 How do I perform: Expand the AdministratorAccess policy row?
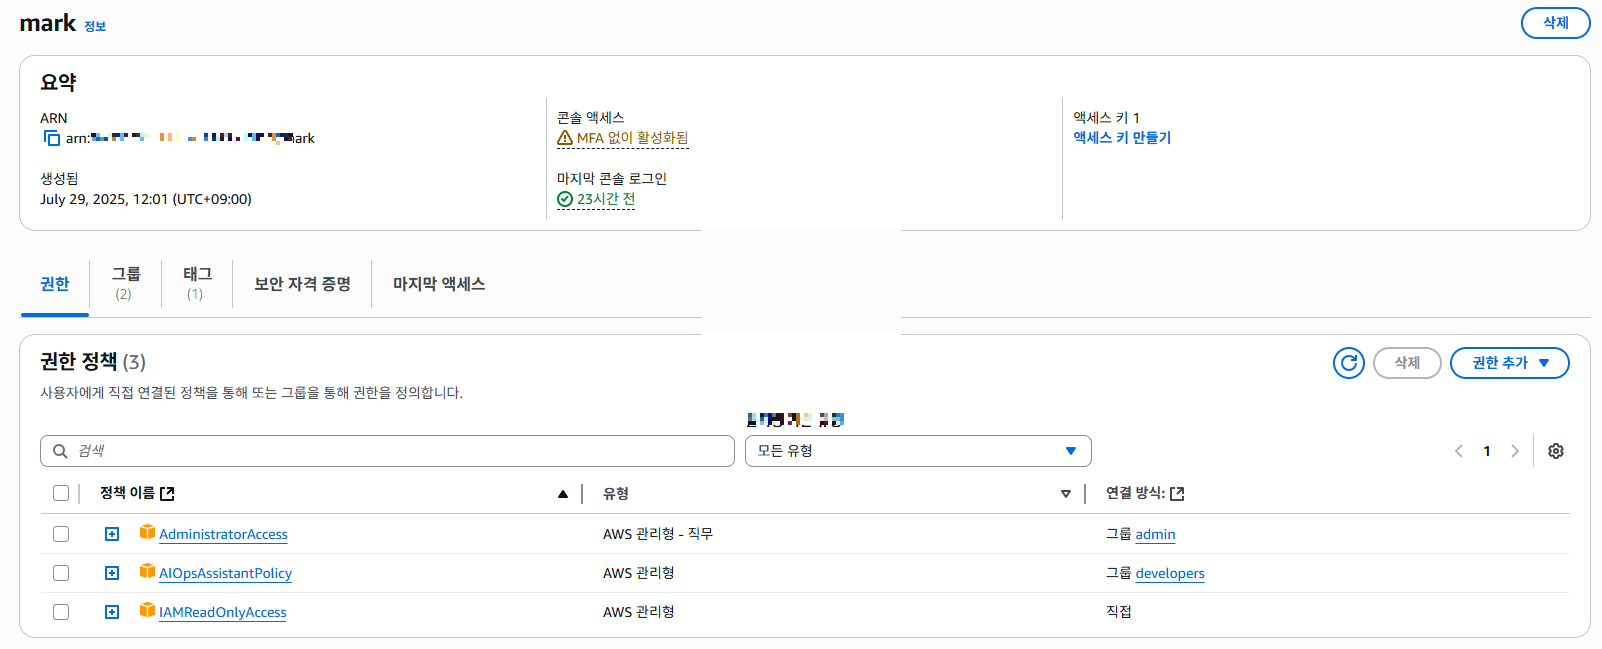click(112, 534)
